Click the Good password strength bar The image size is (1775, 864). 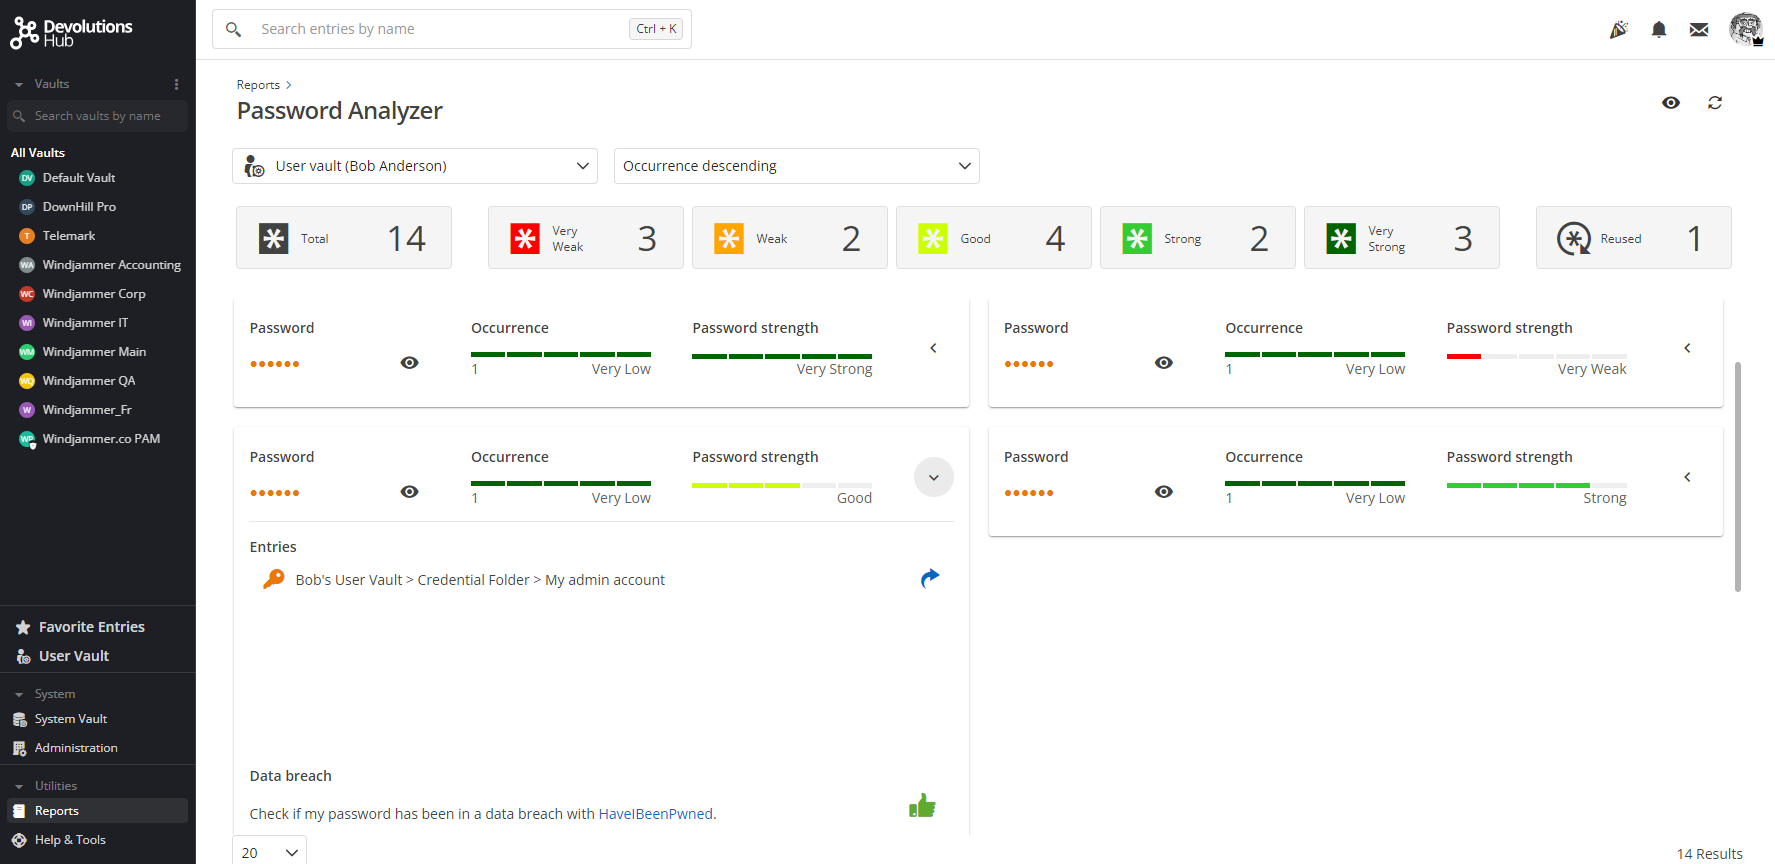782,485
